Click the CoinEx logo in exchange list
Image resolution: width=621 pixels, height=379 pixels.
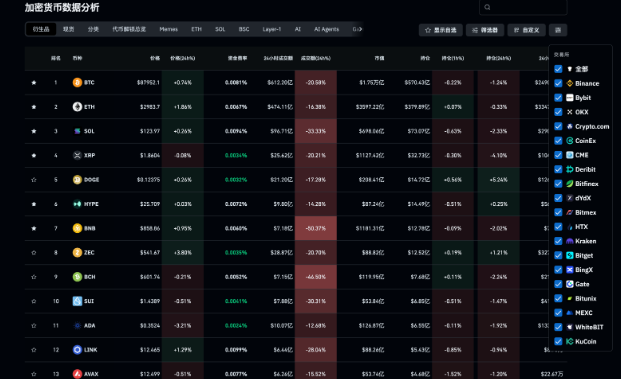pos(570,141)
